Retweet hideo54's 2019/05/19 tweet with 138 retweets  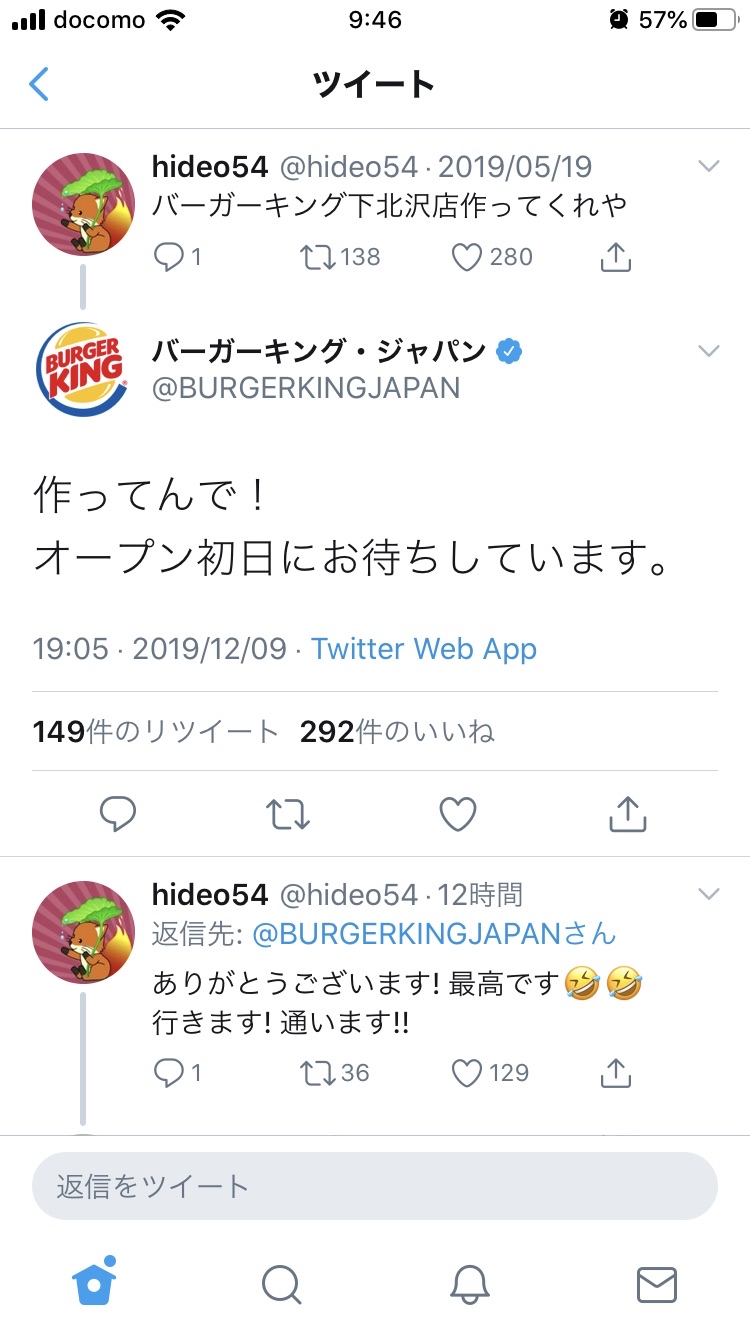pyautogui.click(x=316, y=257)
